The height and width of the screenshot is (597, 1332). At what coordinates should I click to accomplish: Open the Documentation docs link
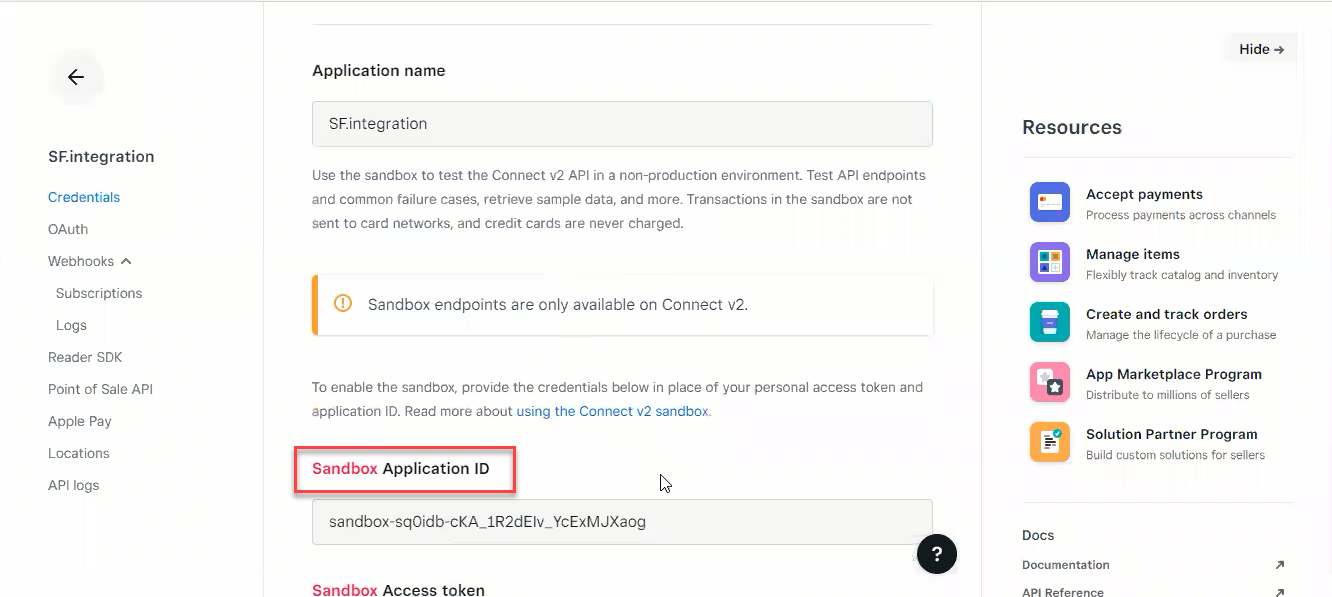pyautogui.click(x=1066, y=565)
